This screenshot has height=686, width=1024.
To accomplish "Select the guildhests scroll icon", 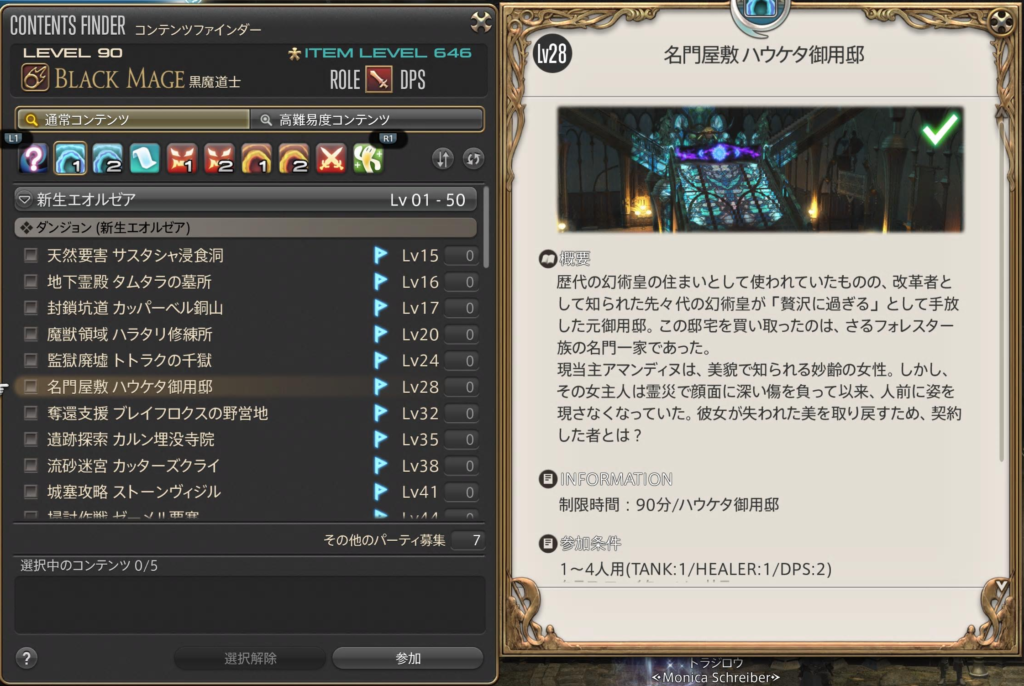I will [x=144, y=158].
